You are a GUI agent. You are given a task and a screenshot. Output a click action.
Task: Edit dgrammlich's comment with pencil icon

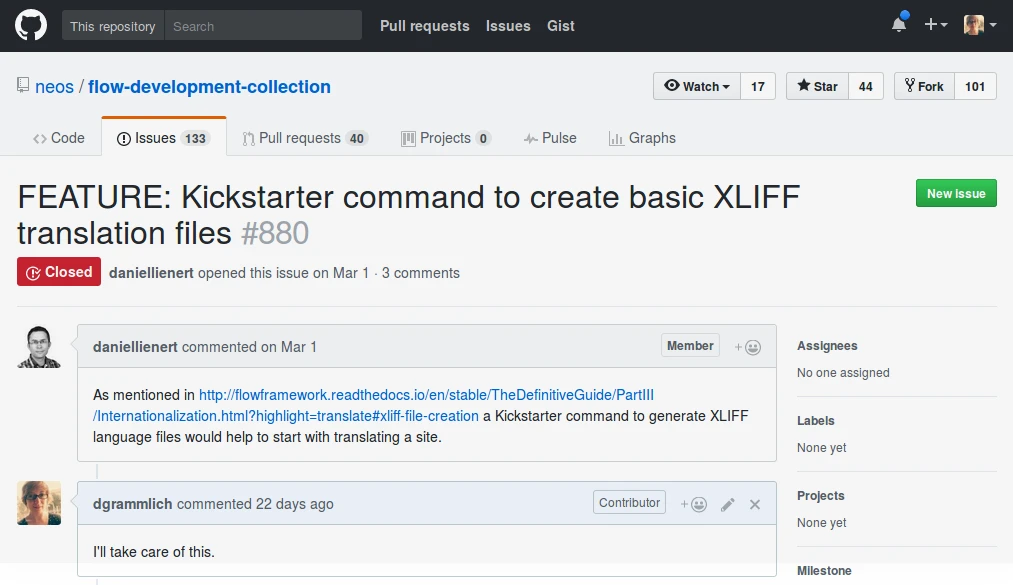tap(727, 504)
